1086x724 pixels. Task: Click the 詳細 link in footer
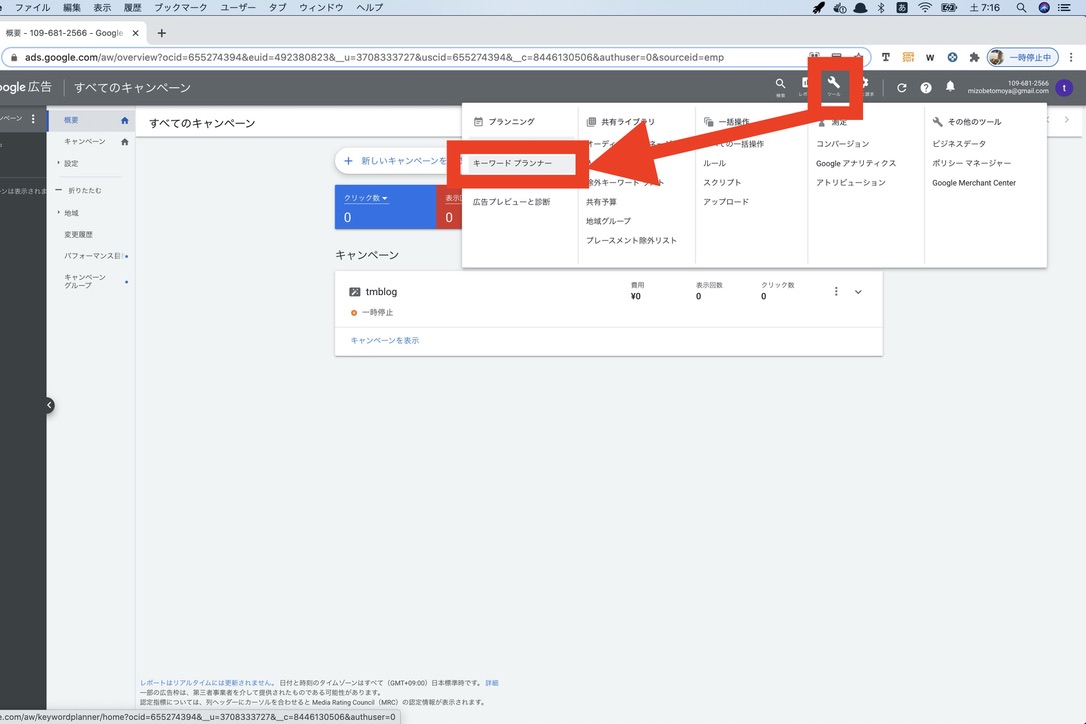(492, 683)
